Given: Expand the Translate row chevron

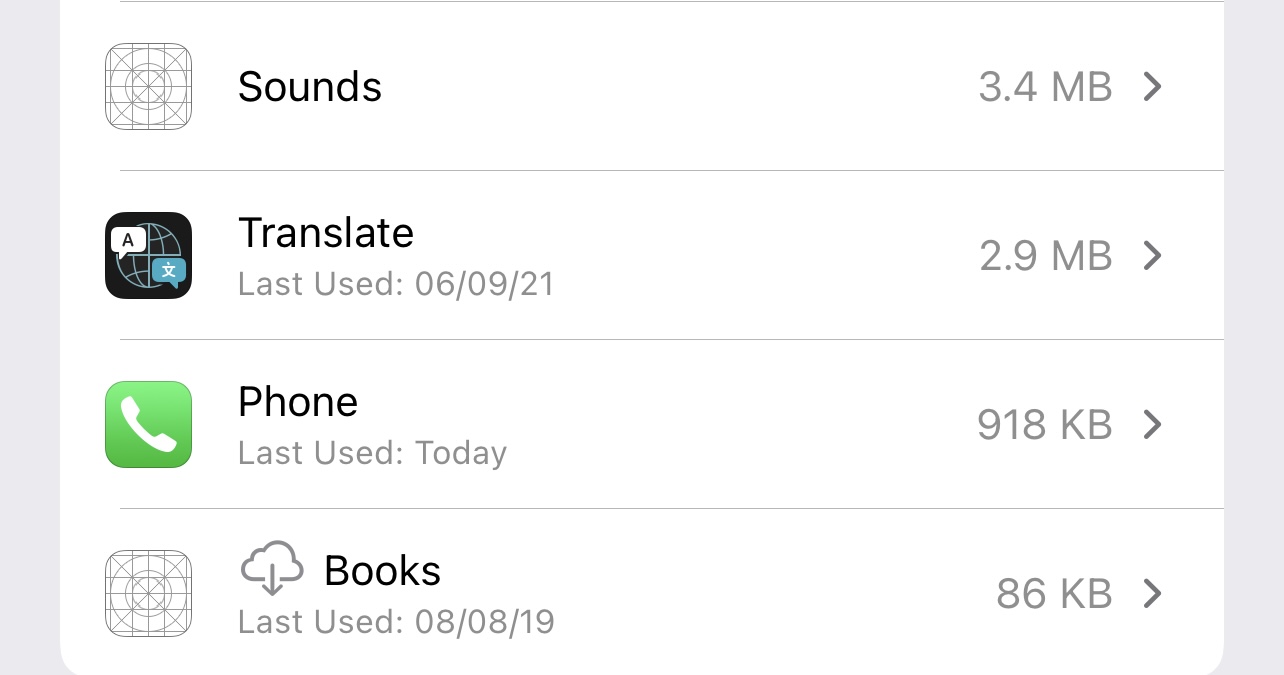Looking at the screenshot, I should (1152, 256).
